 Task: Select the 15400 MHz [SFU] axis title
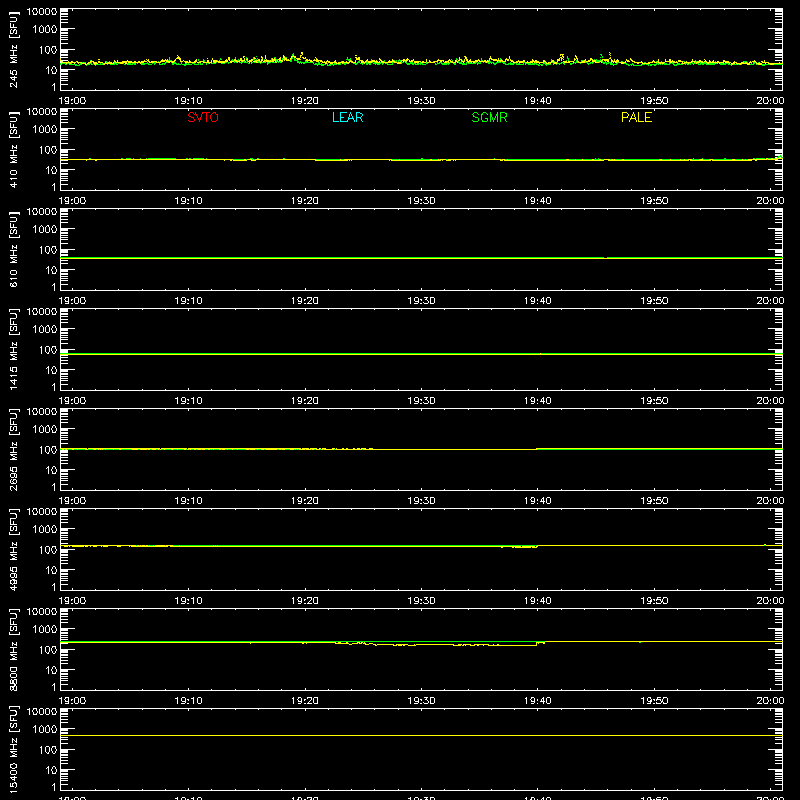coord(13,750)
